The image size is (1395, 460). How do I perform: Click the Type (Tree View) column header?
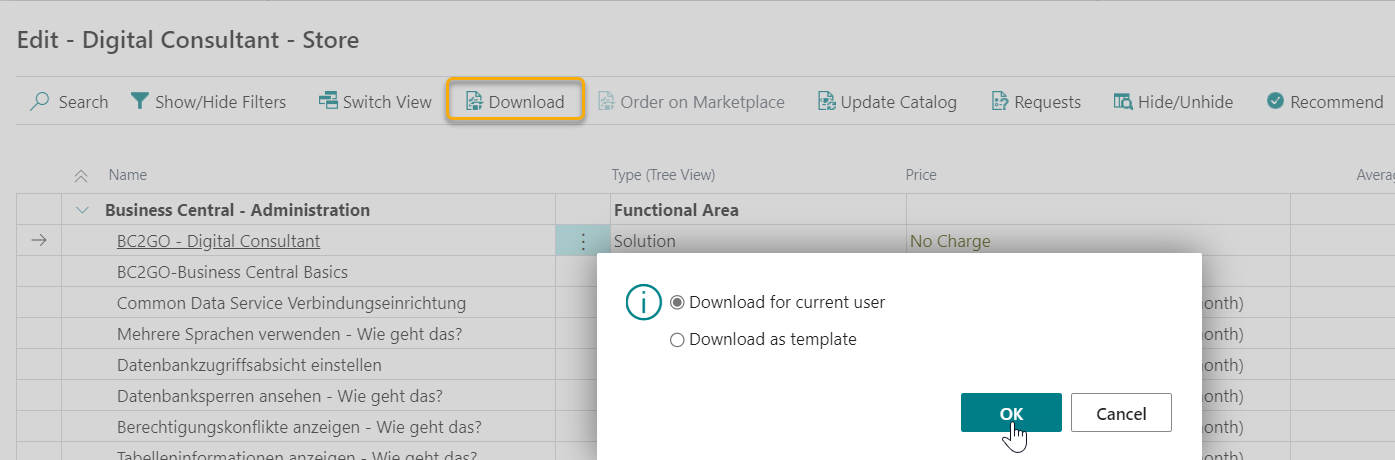click(663, 175)
